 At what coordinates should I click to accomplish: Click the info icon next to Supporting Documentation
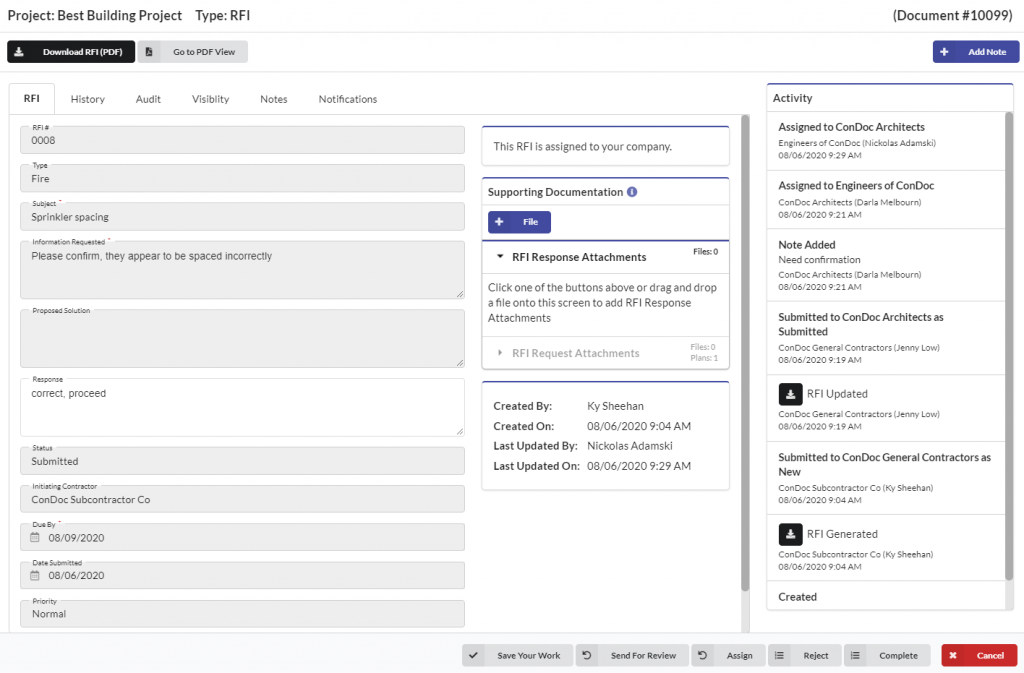(632, 192)
